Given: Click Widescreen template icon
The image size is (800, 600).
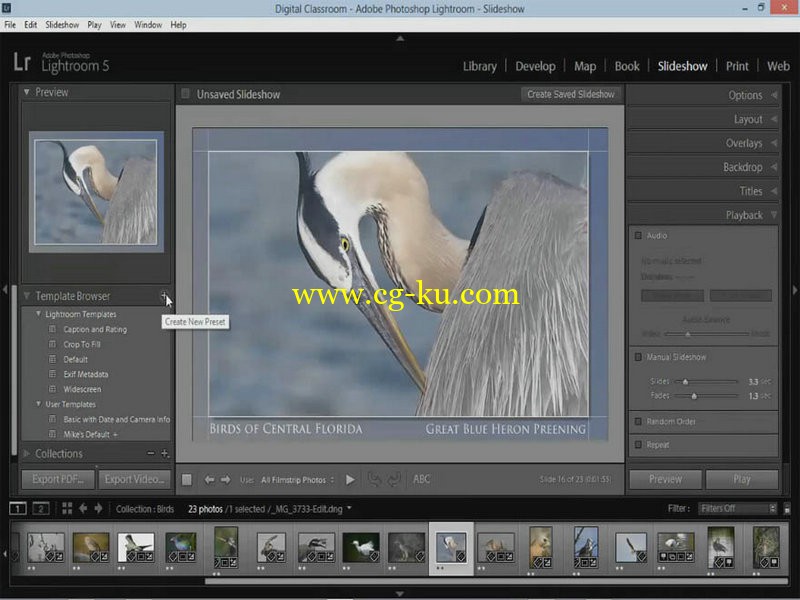Looking at the screenshot, I should coord(52,389).
